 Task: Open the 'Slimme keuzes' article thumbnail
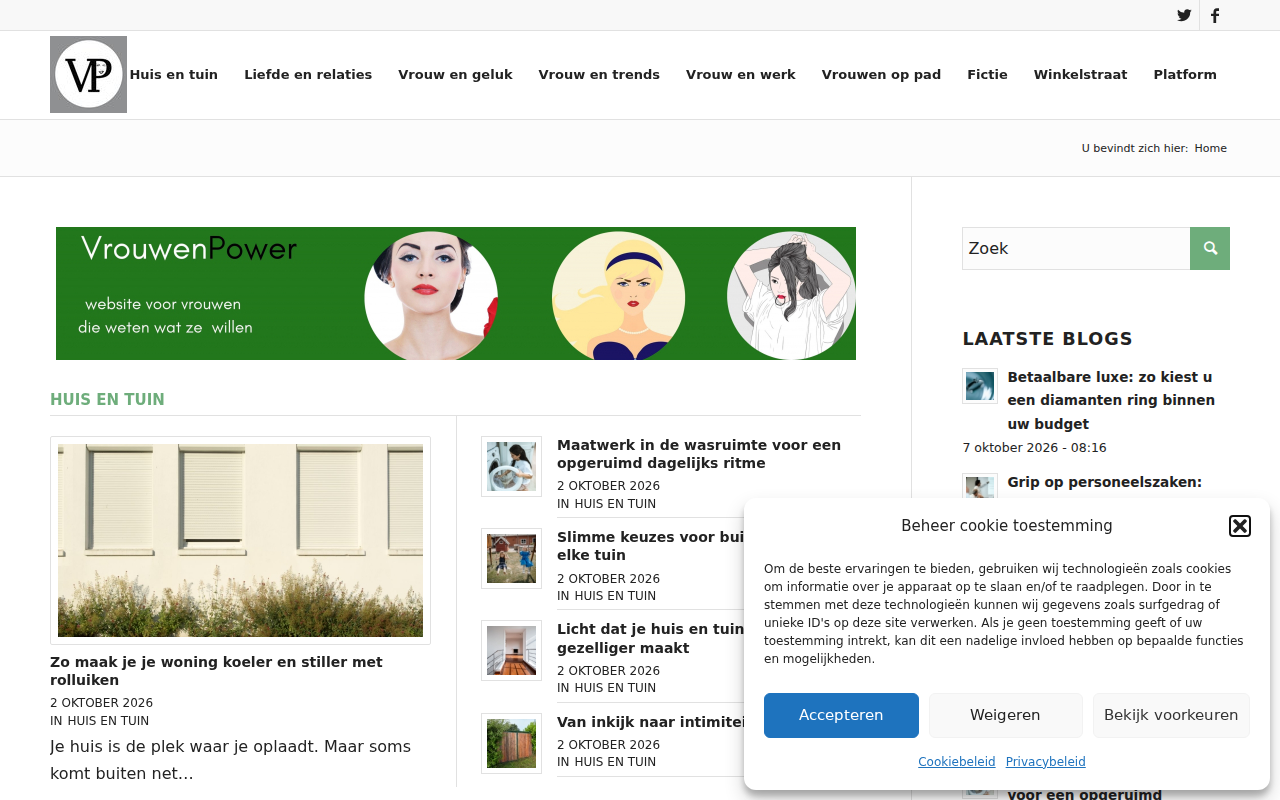click(511, 558)
